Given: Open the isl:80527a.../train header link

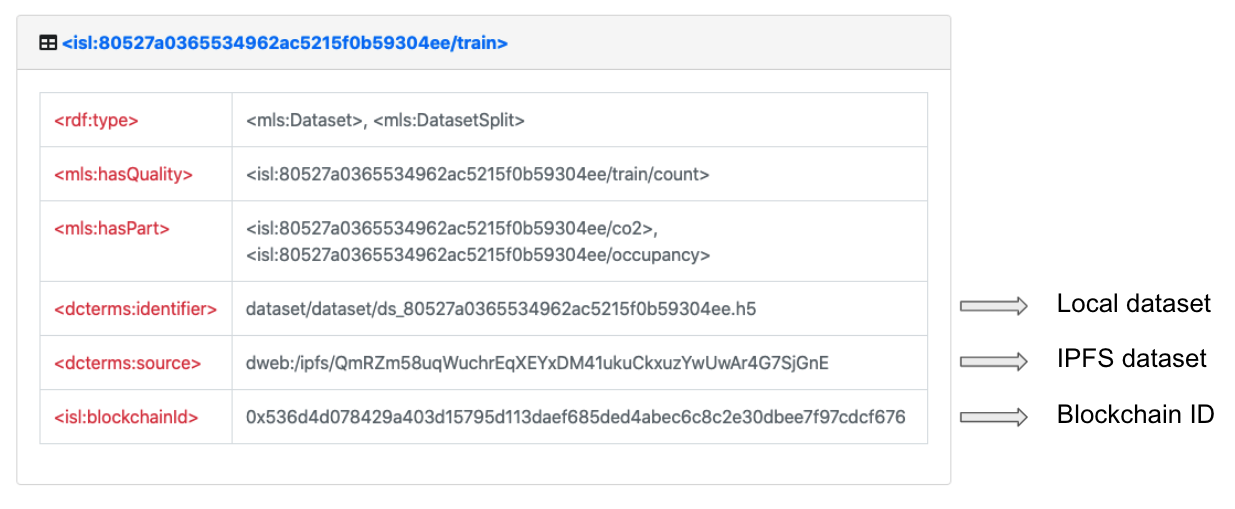Looking at the screenshot, I should point(285,43).
